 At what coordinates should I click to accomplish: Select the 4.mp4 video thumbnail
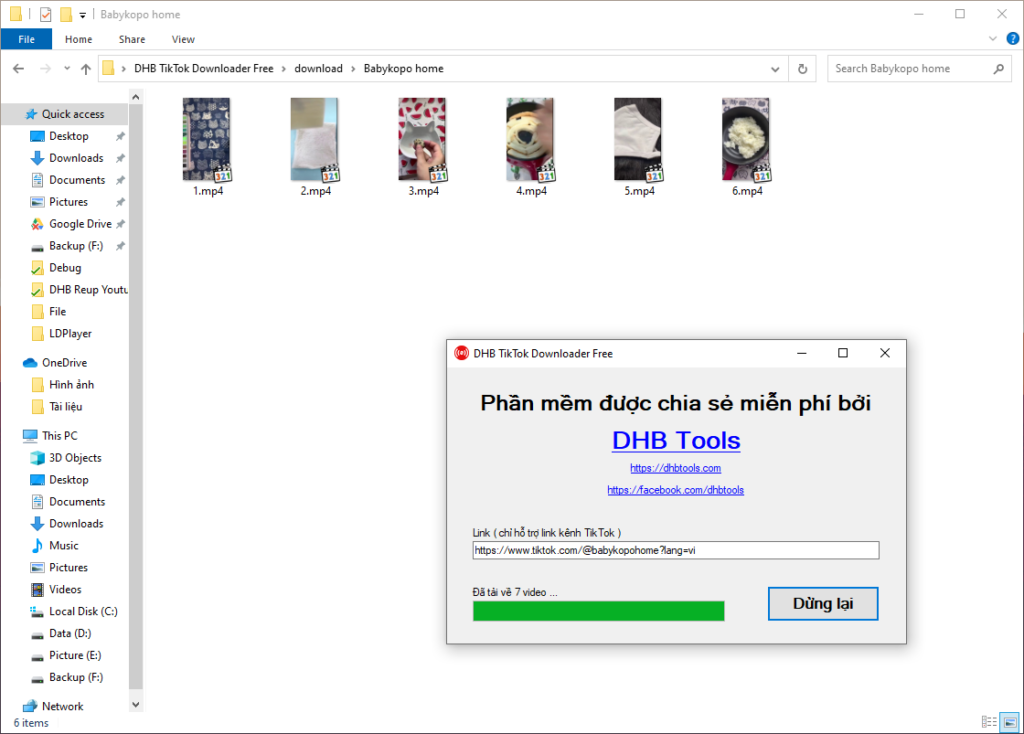click(531, 139)
